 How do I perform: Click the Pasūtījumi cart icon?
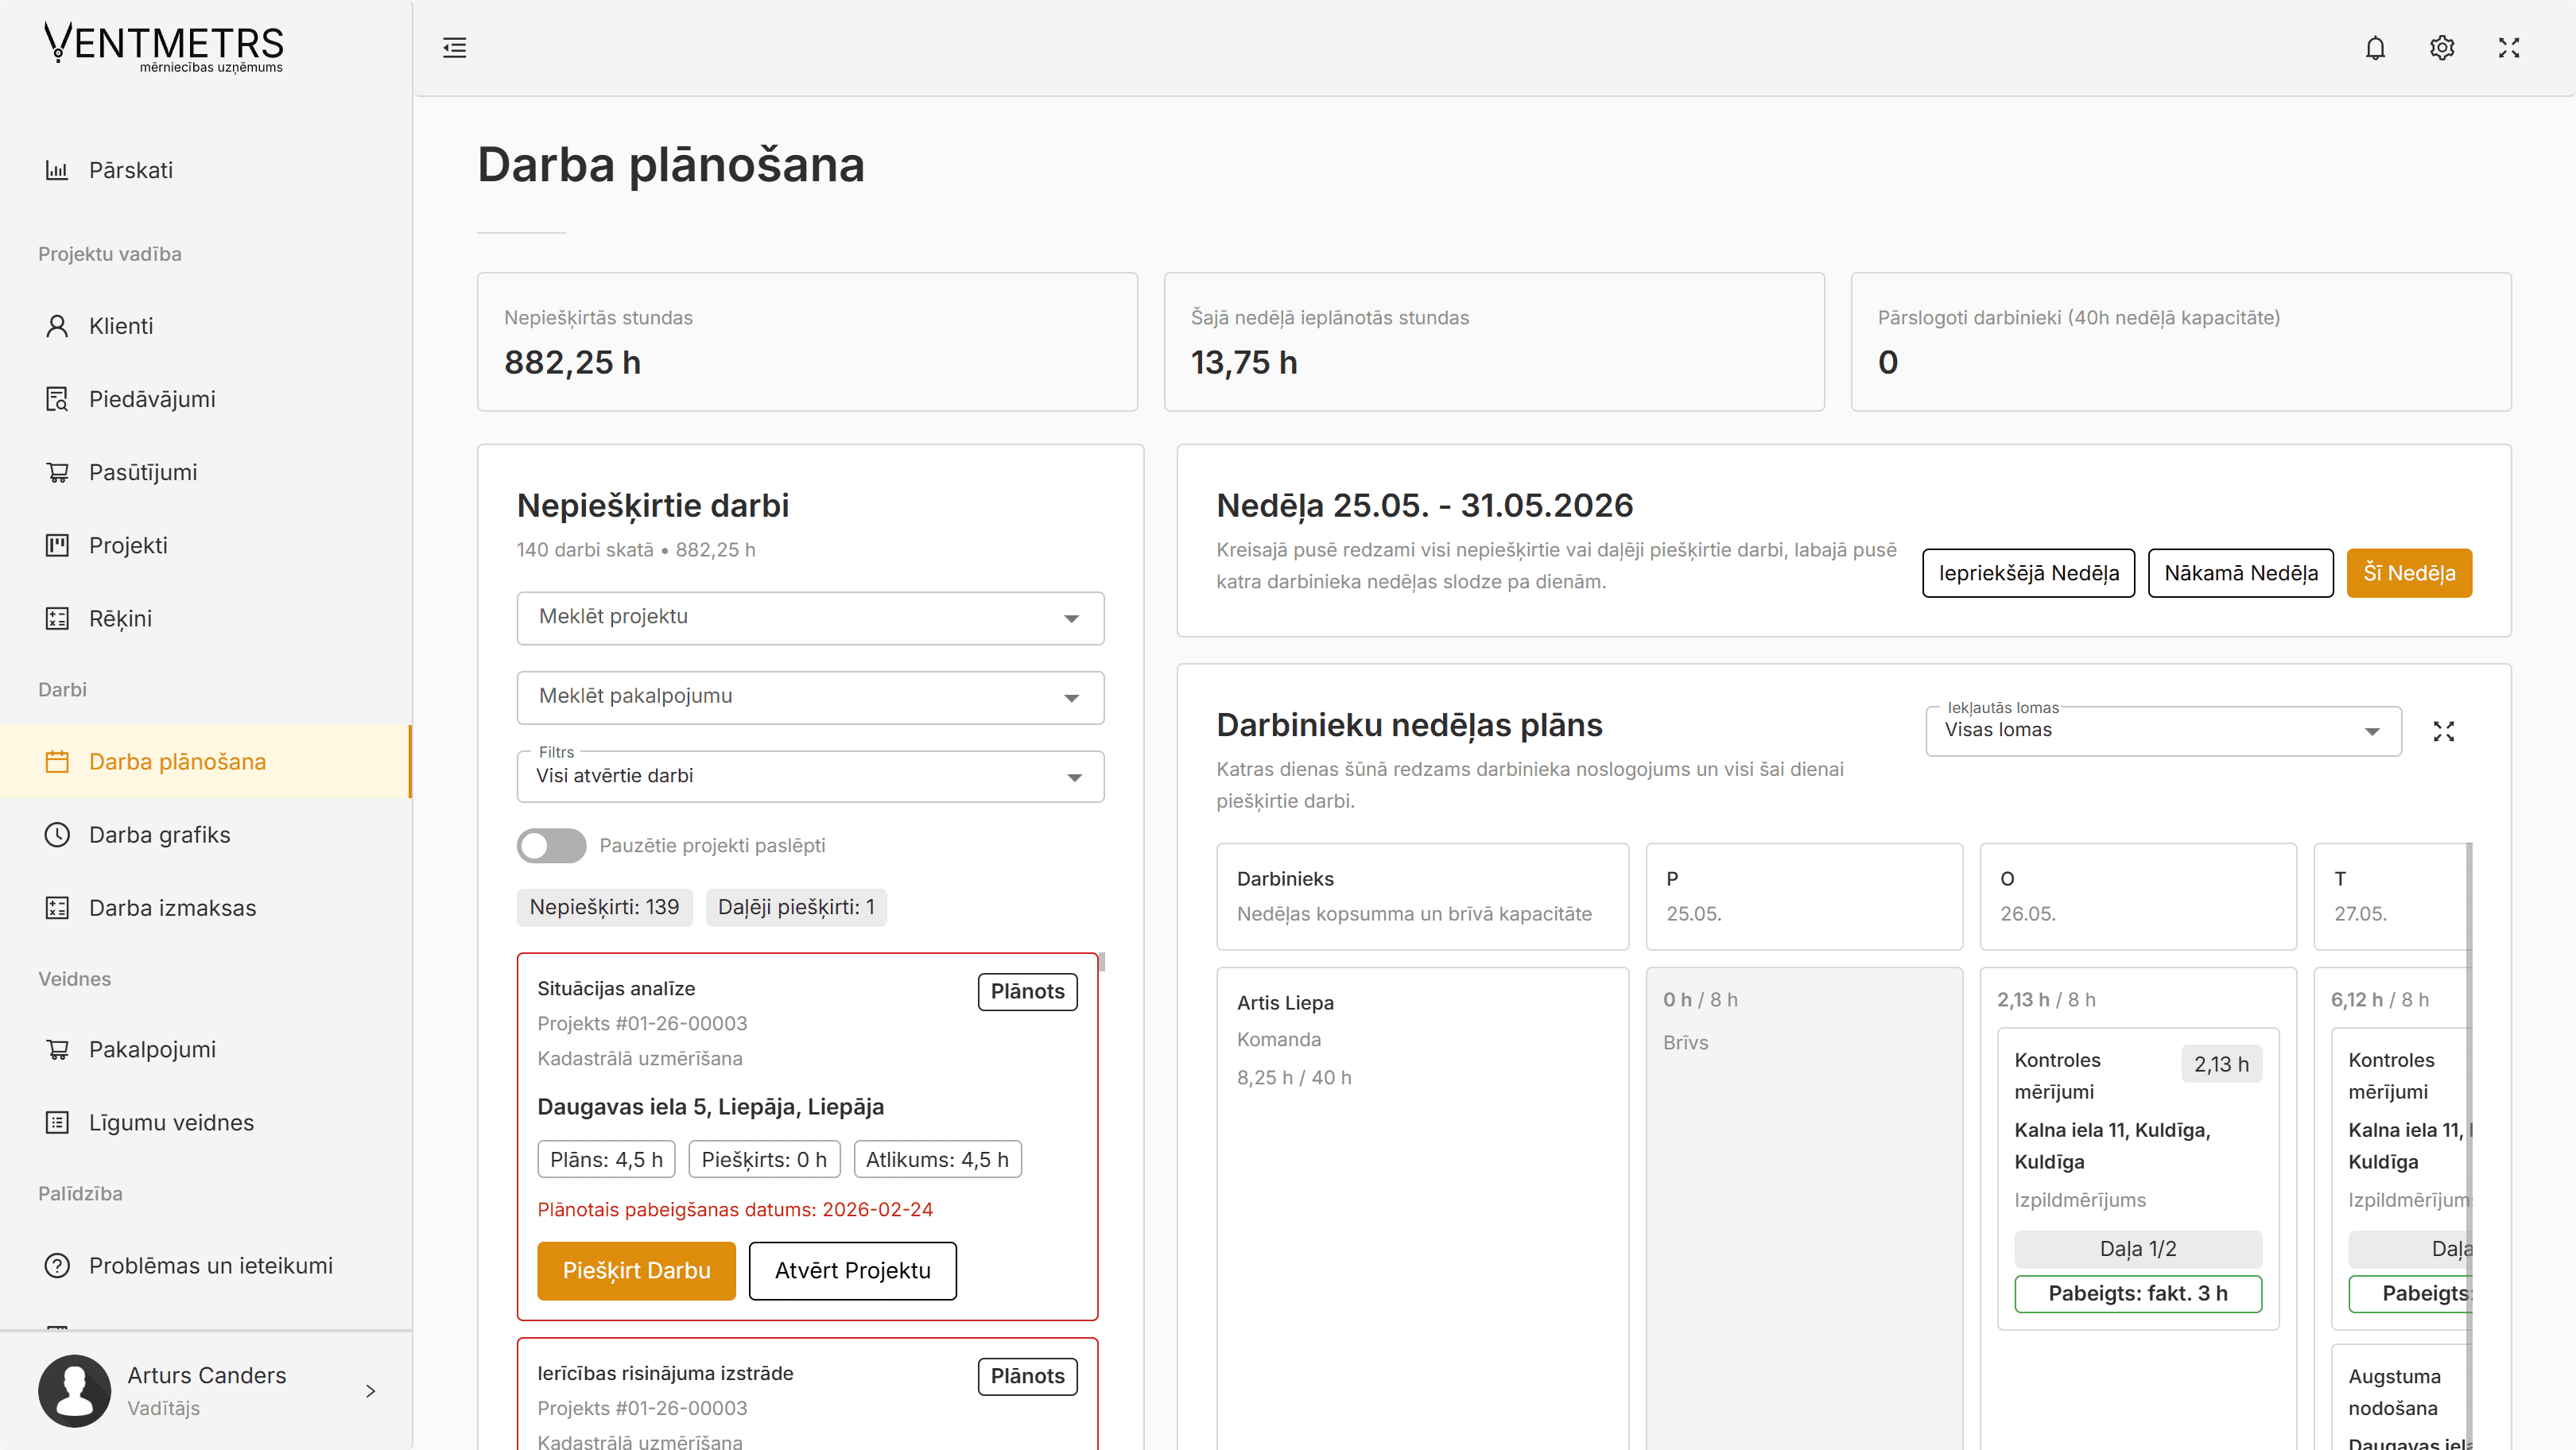[x=57, y=472]
